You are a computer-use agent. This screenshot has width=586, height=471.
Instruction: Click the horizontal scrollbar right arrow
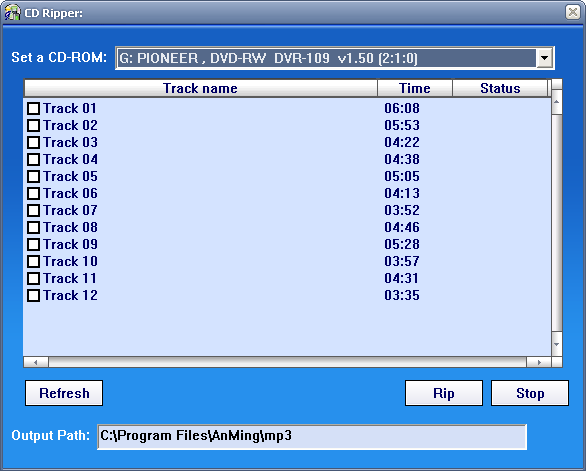coord(539,362)
